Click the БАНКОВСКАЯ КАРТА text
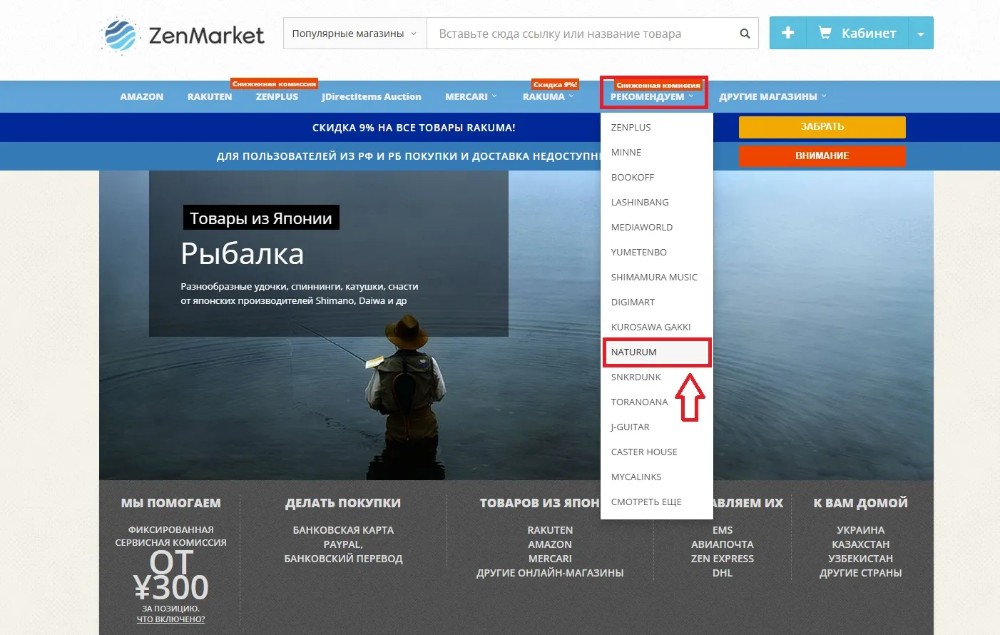The height and width of the screenshot is (635, 1000). pos(343,530)
